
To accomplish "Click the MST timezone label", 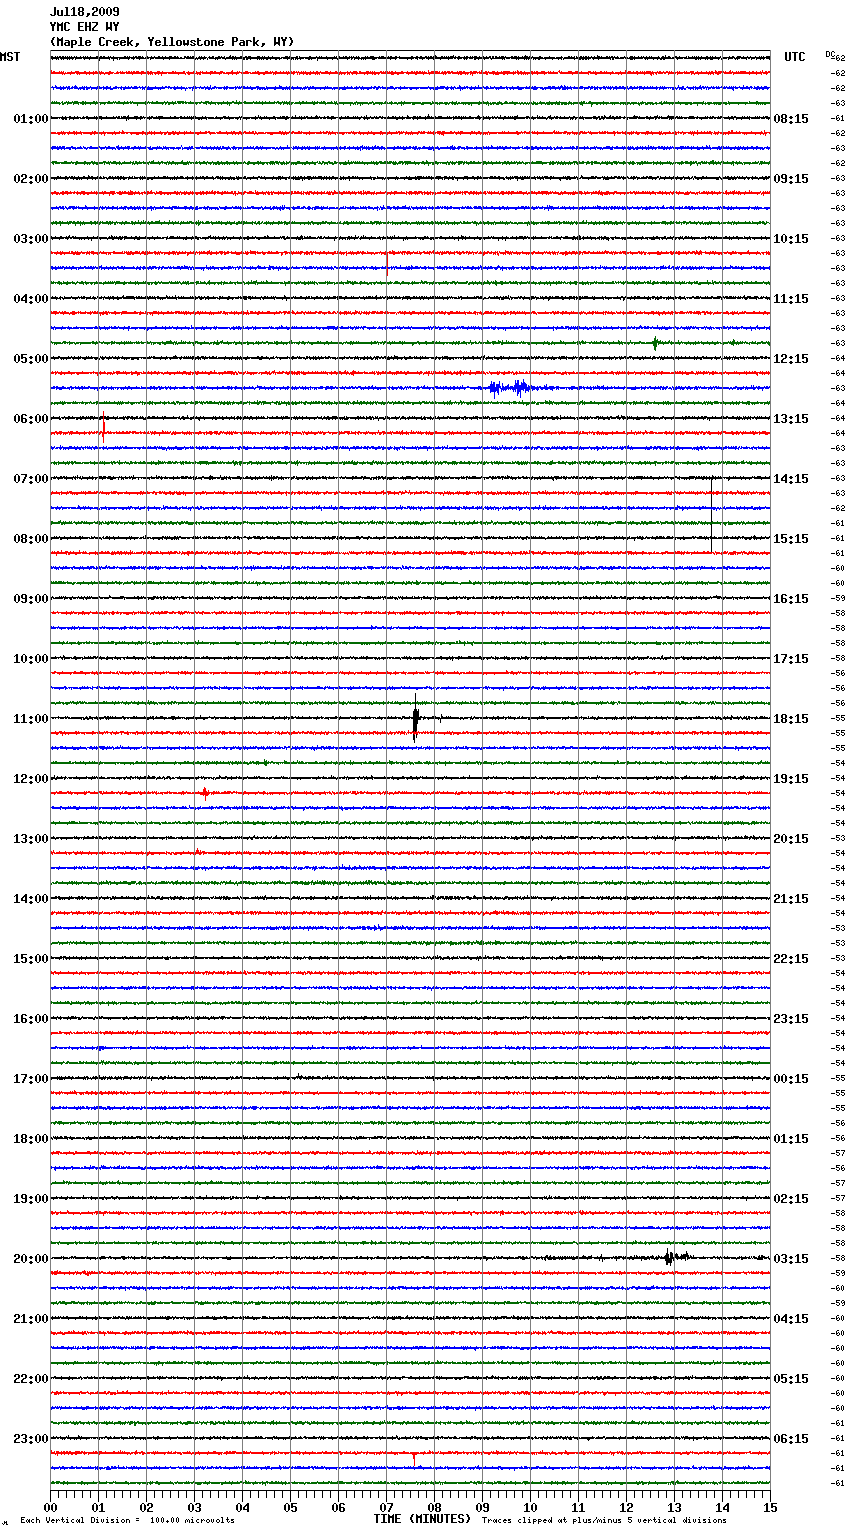I will click(10, 57).
